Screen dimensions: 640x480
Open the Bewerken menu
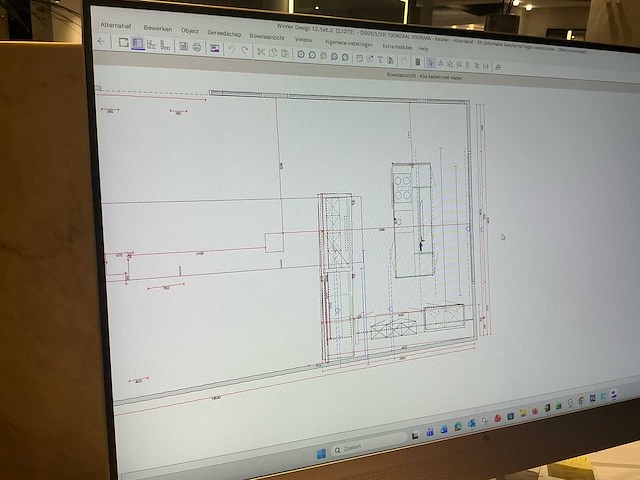157,28
